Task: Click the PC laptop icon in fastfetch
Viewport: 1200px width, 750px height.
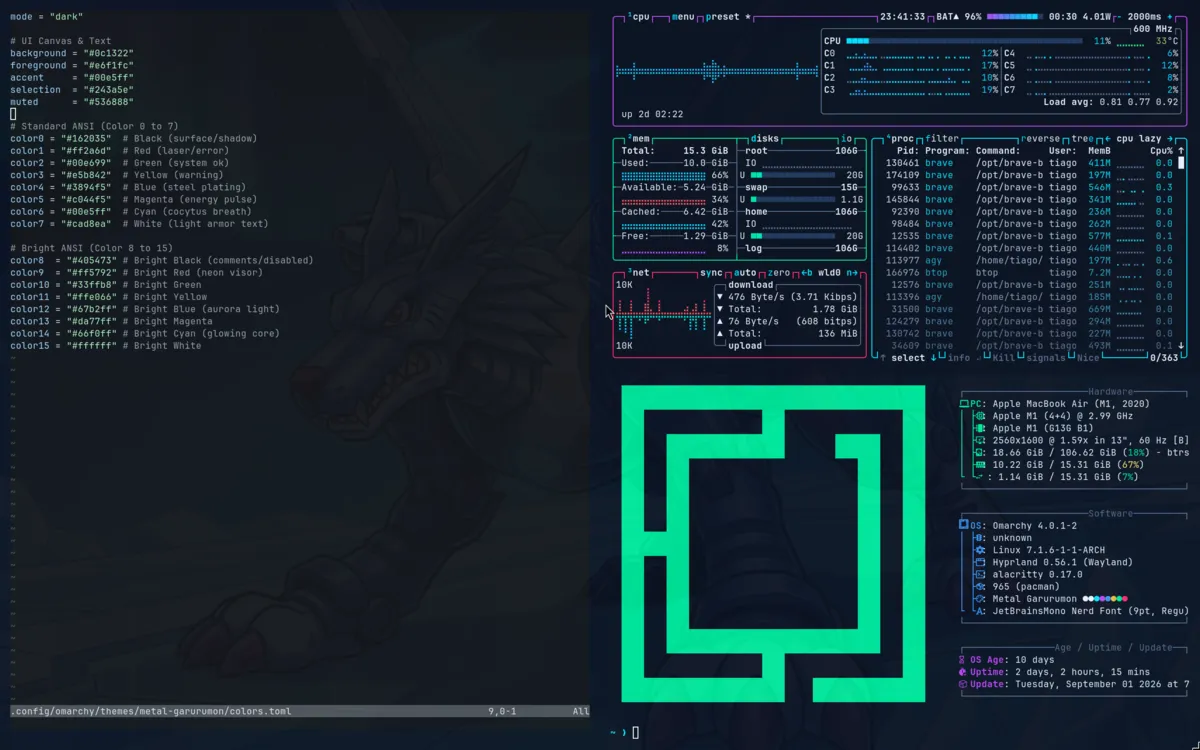Action: (x=964, y=404)
